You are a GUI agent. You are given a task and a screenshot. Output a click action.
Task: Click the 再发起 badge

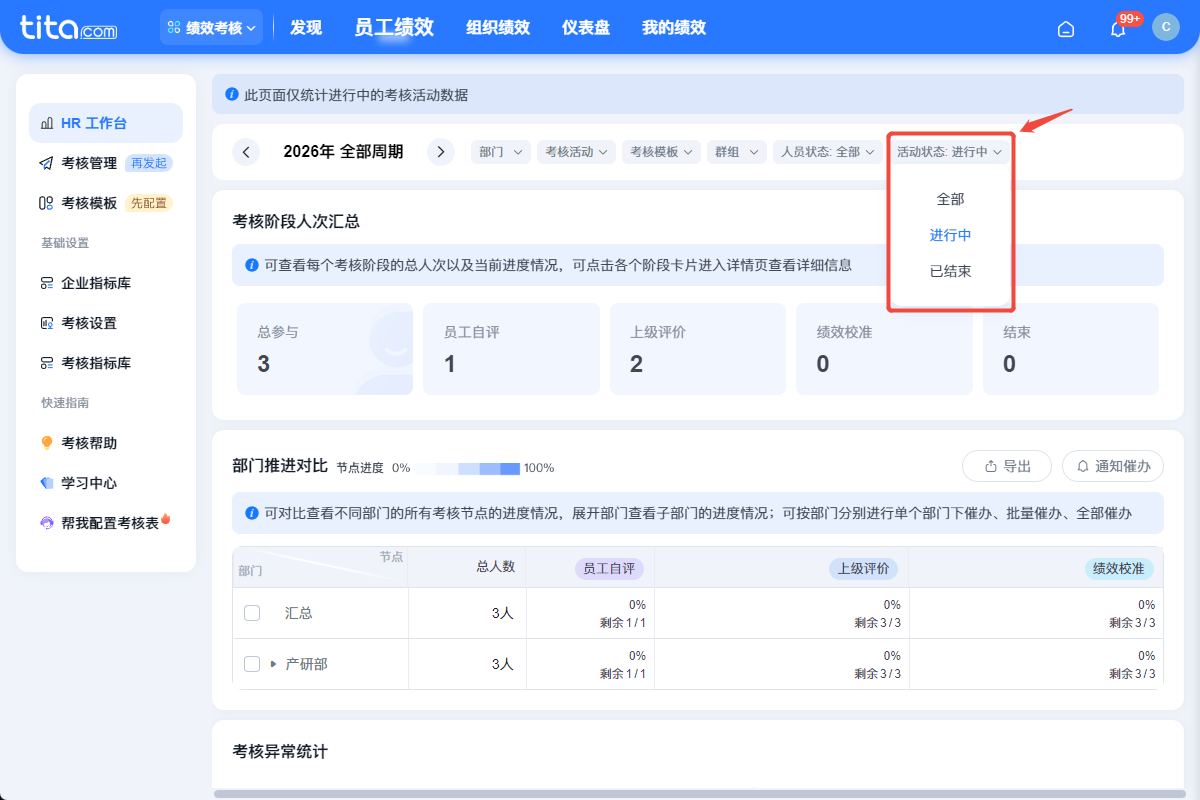pos(149,163)
